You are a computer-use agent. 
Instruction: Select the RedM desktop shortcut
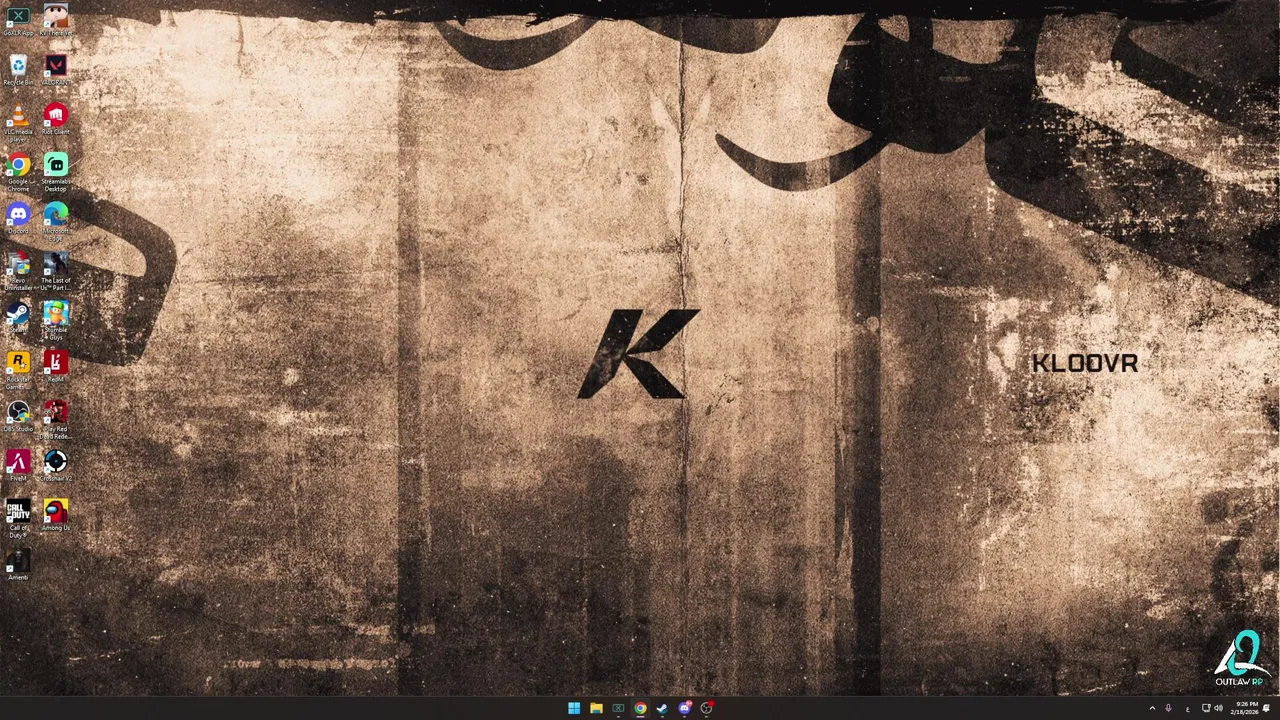(56, 367)
